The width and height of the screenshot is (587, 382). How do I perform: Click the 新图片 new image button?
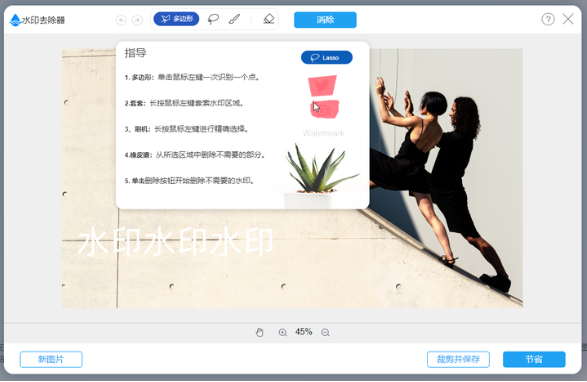click(x=51, y=360)
